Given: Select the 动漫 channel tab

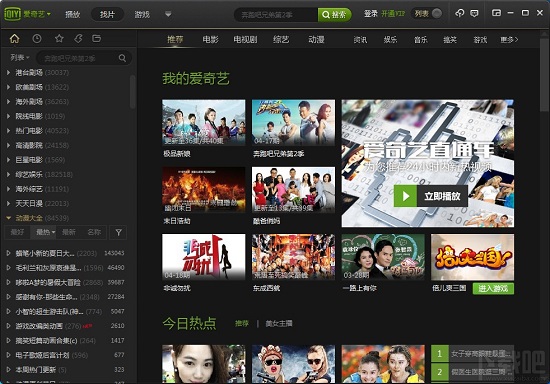Looking at the screenshot, I should [x=316, y=39].
